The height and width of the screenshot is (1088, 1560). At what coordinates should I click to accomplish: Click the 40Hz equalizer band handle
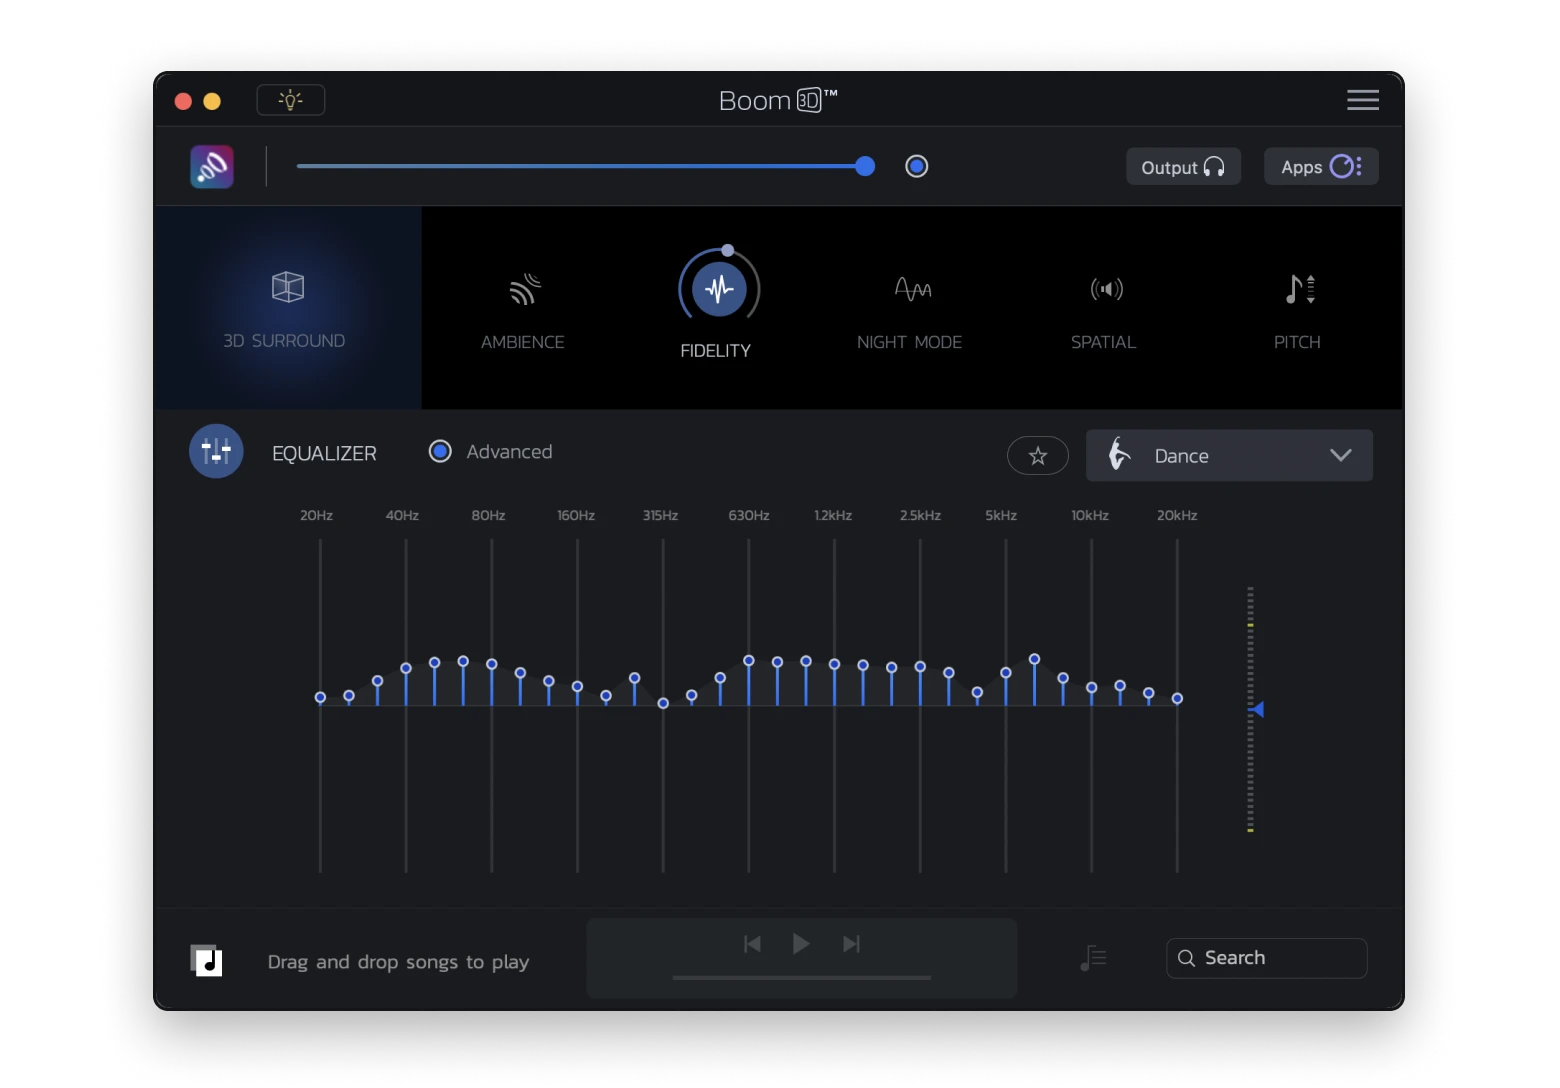click(x=406, y=668)
